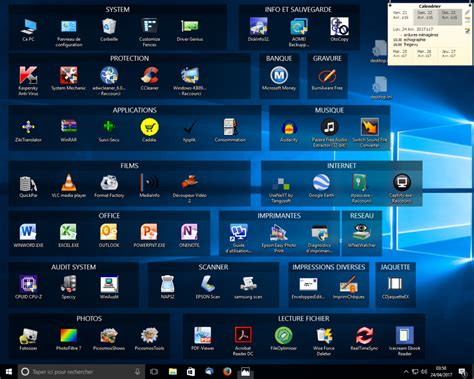Image resolution: width=474 pixels, height=379 pixels.
Task: Launch ZikiTranslator icon
Action: [28, 127]
